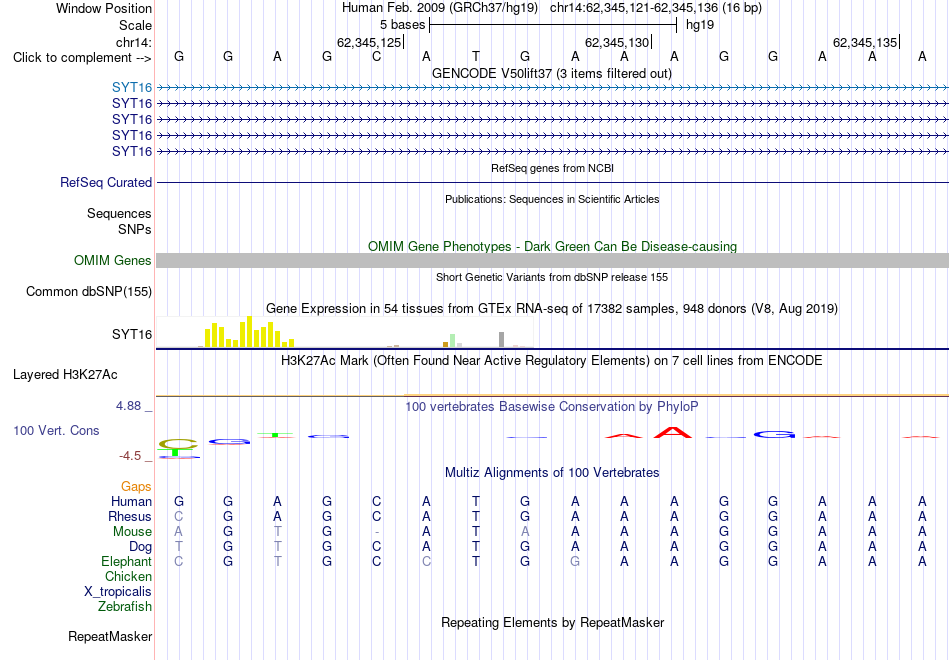Click the dash gap in the Mouse alignment row
This screenshot has height=660, width=950.
tap(377, 532)
